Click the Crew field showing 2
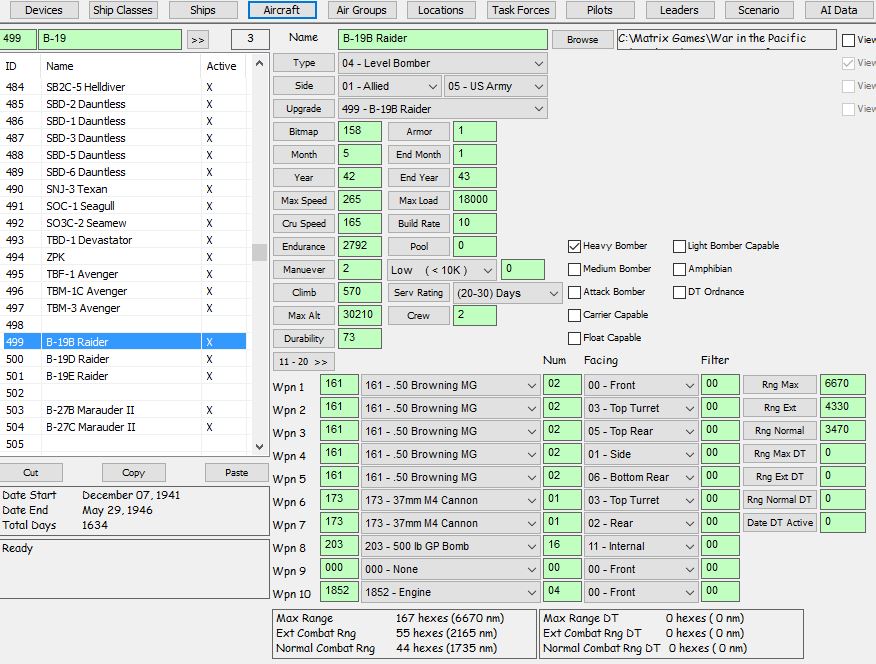This screenshot has width=876, height=664. click(474, 315)
